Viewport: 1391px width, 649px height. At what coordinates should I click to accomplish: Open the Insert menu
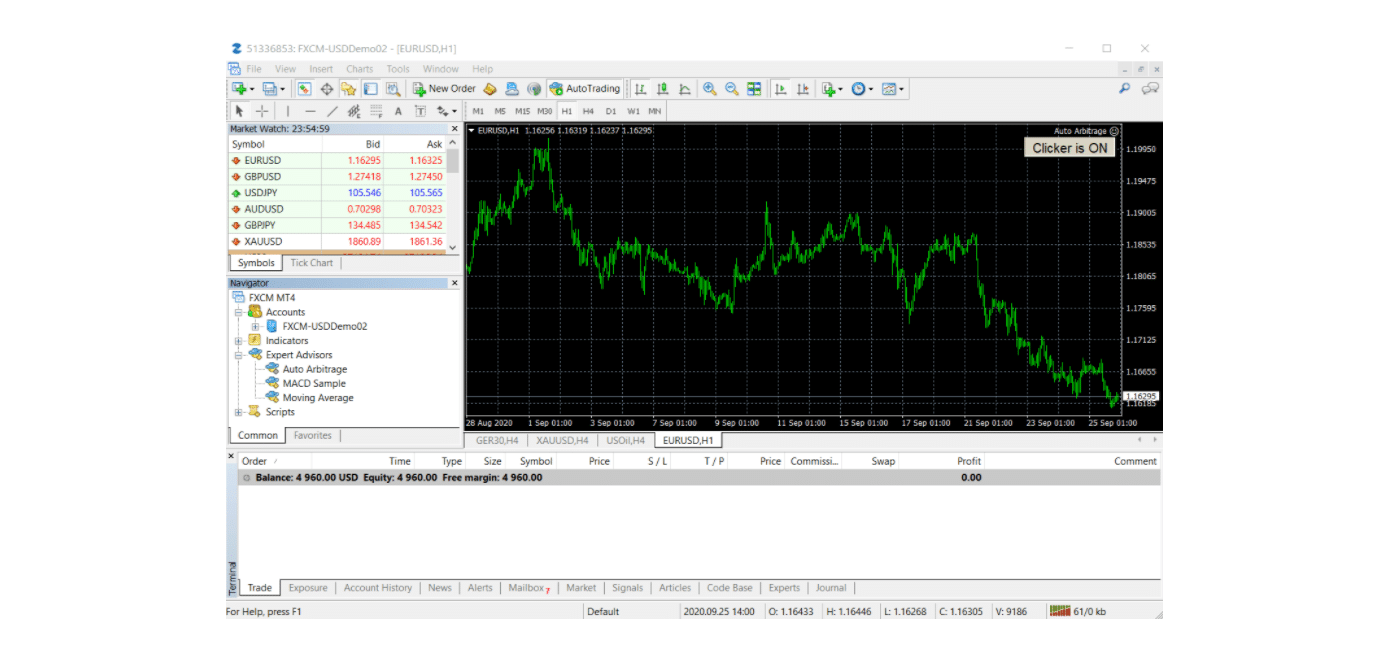click(x=321, y=69)
